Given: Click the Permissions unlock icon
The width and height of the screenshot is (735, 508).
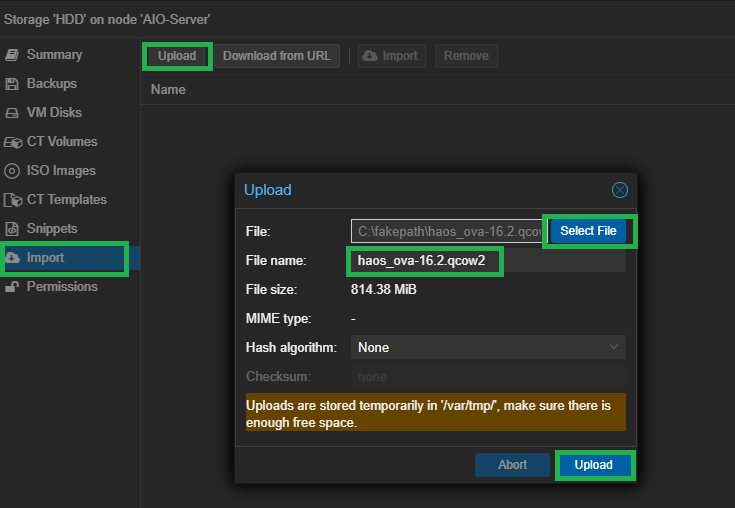Looking at the screenshot, I should [x=12, y=287].
